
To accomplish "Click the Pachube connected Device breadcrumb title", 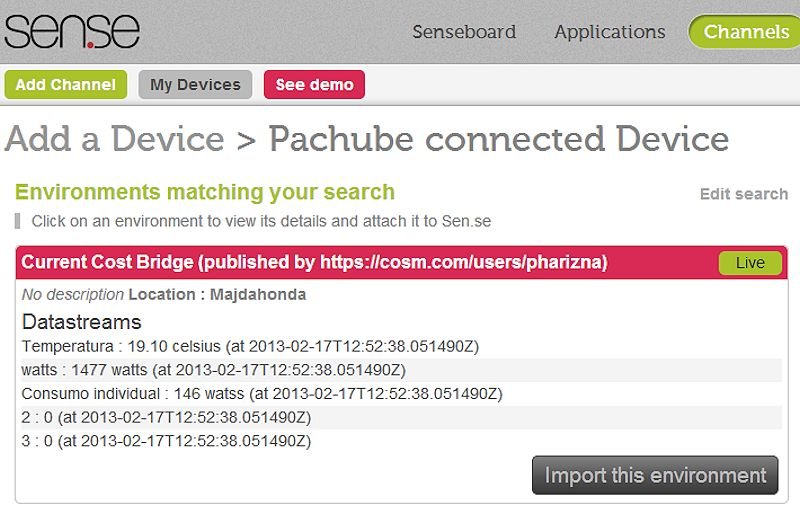I will click(x=498, y=139).
